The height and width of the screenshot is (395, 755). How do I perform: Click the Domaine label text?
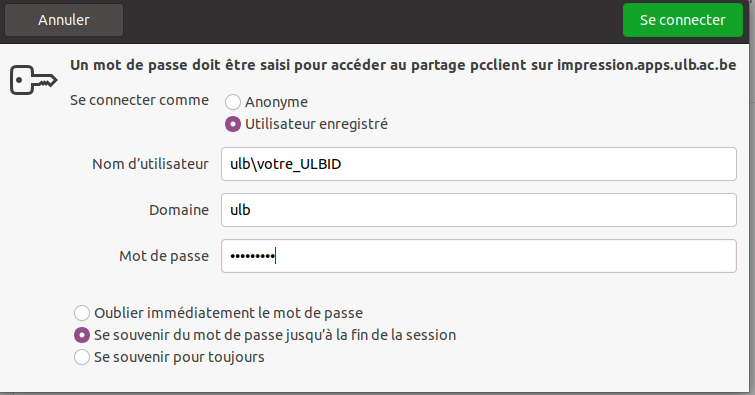[x=179, y=210]
